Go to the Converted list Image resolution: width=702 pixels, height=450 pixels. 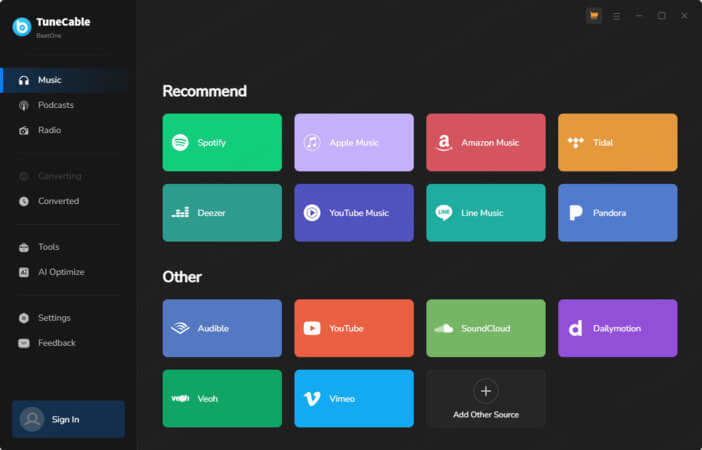coord(58,201)
